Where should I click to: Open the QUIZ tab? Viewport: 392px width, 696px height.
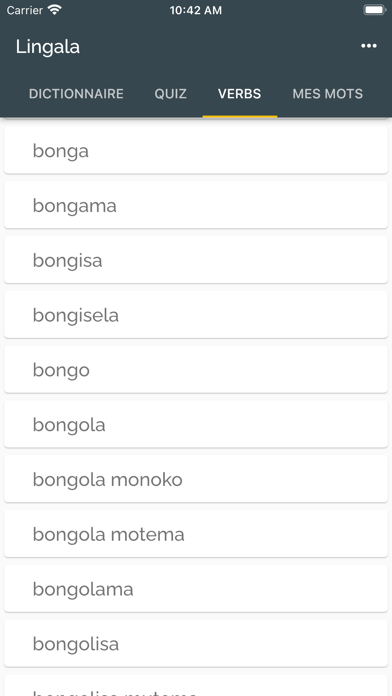(x=170, y=94)
